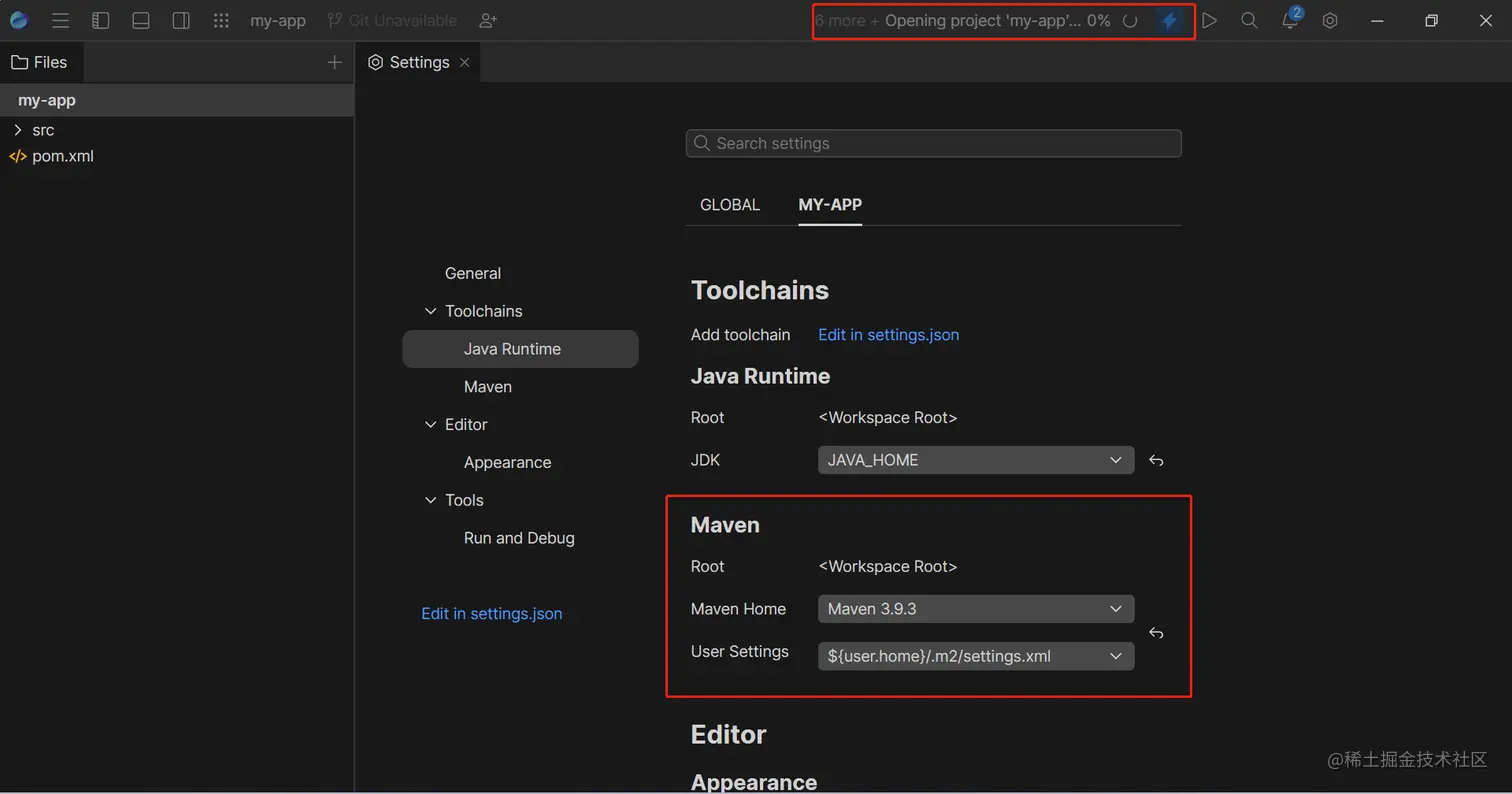Click the Git Unavailable branch indicator
Viewport: 1512px width, 794px height.
pyautogui.click(x=392, y=20)
